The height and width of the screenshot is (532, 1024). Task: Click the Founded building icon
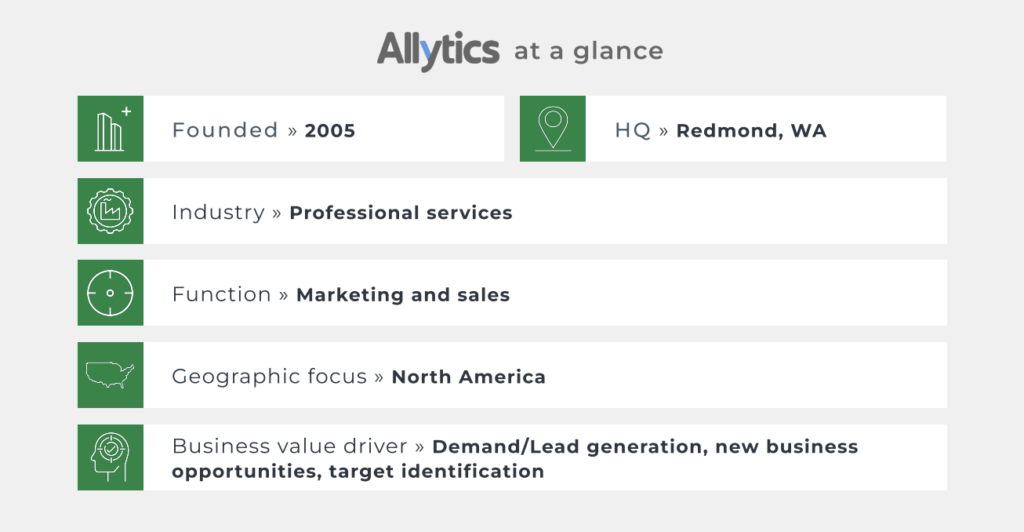[x=110, y=129]
